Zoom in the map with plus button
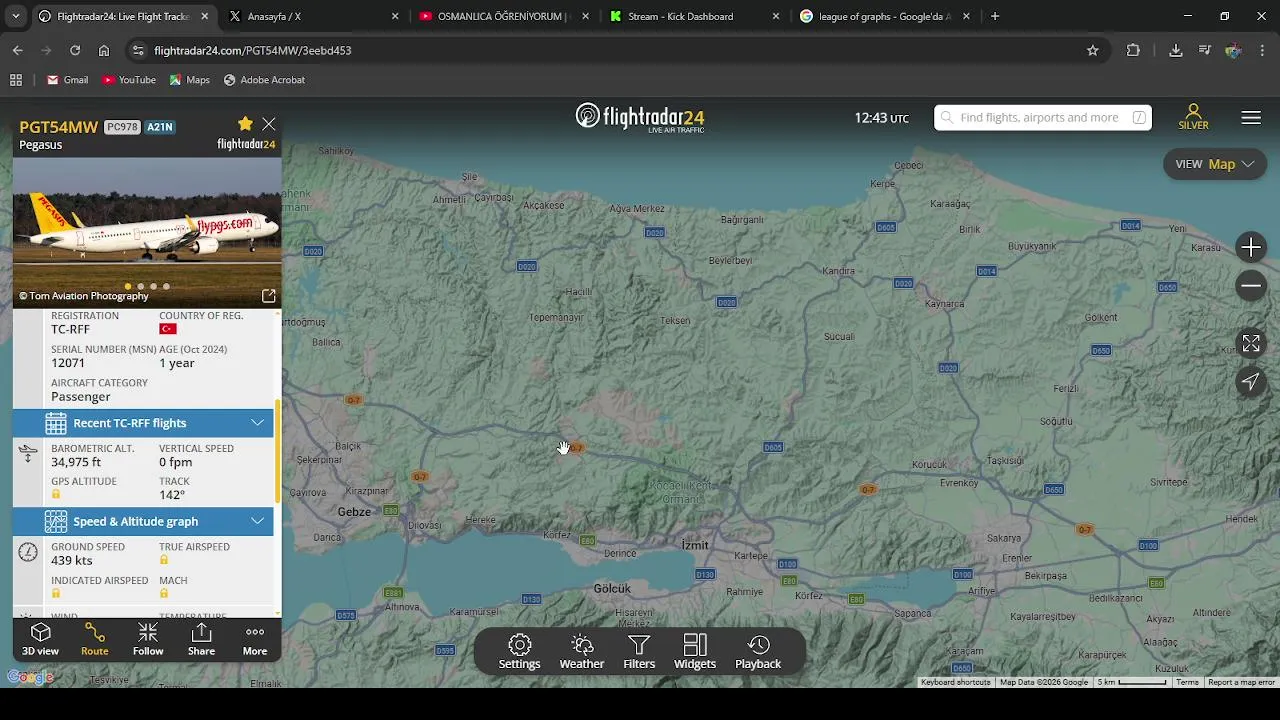1280x720 pixels. [1251, 247]
